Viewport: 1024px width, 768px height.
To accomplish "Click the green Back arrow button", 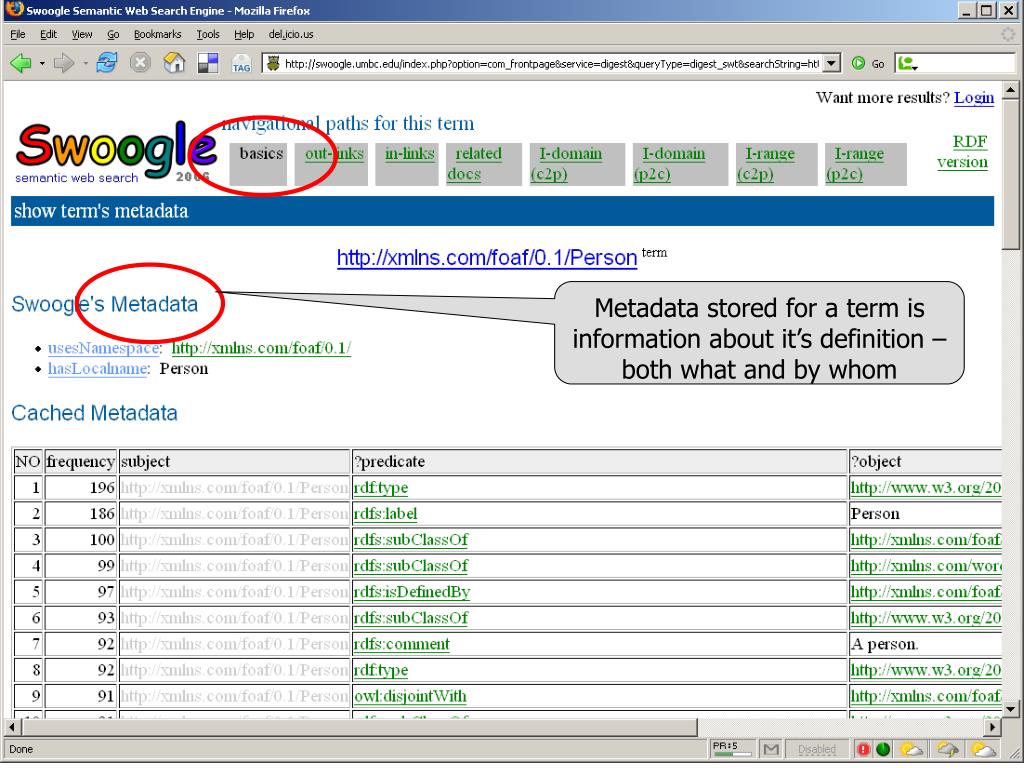I will 21,63.
